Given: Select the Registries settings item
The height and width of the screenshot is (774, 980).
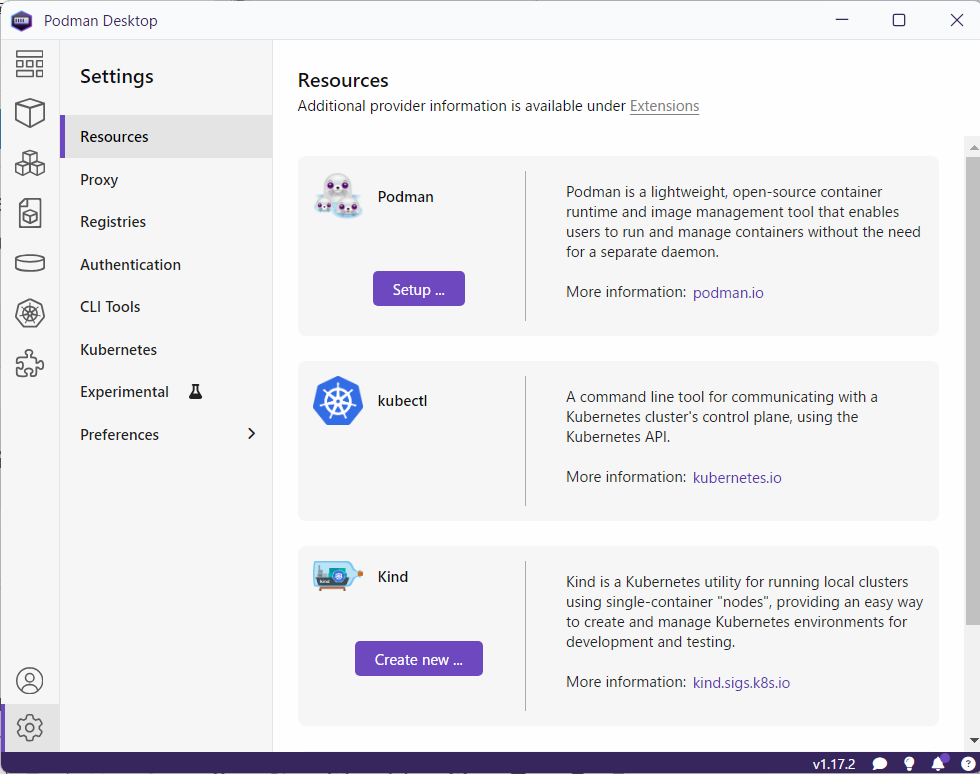Looking at the screenshot, I should pos(113,222).
